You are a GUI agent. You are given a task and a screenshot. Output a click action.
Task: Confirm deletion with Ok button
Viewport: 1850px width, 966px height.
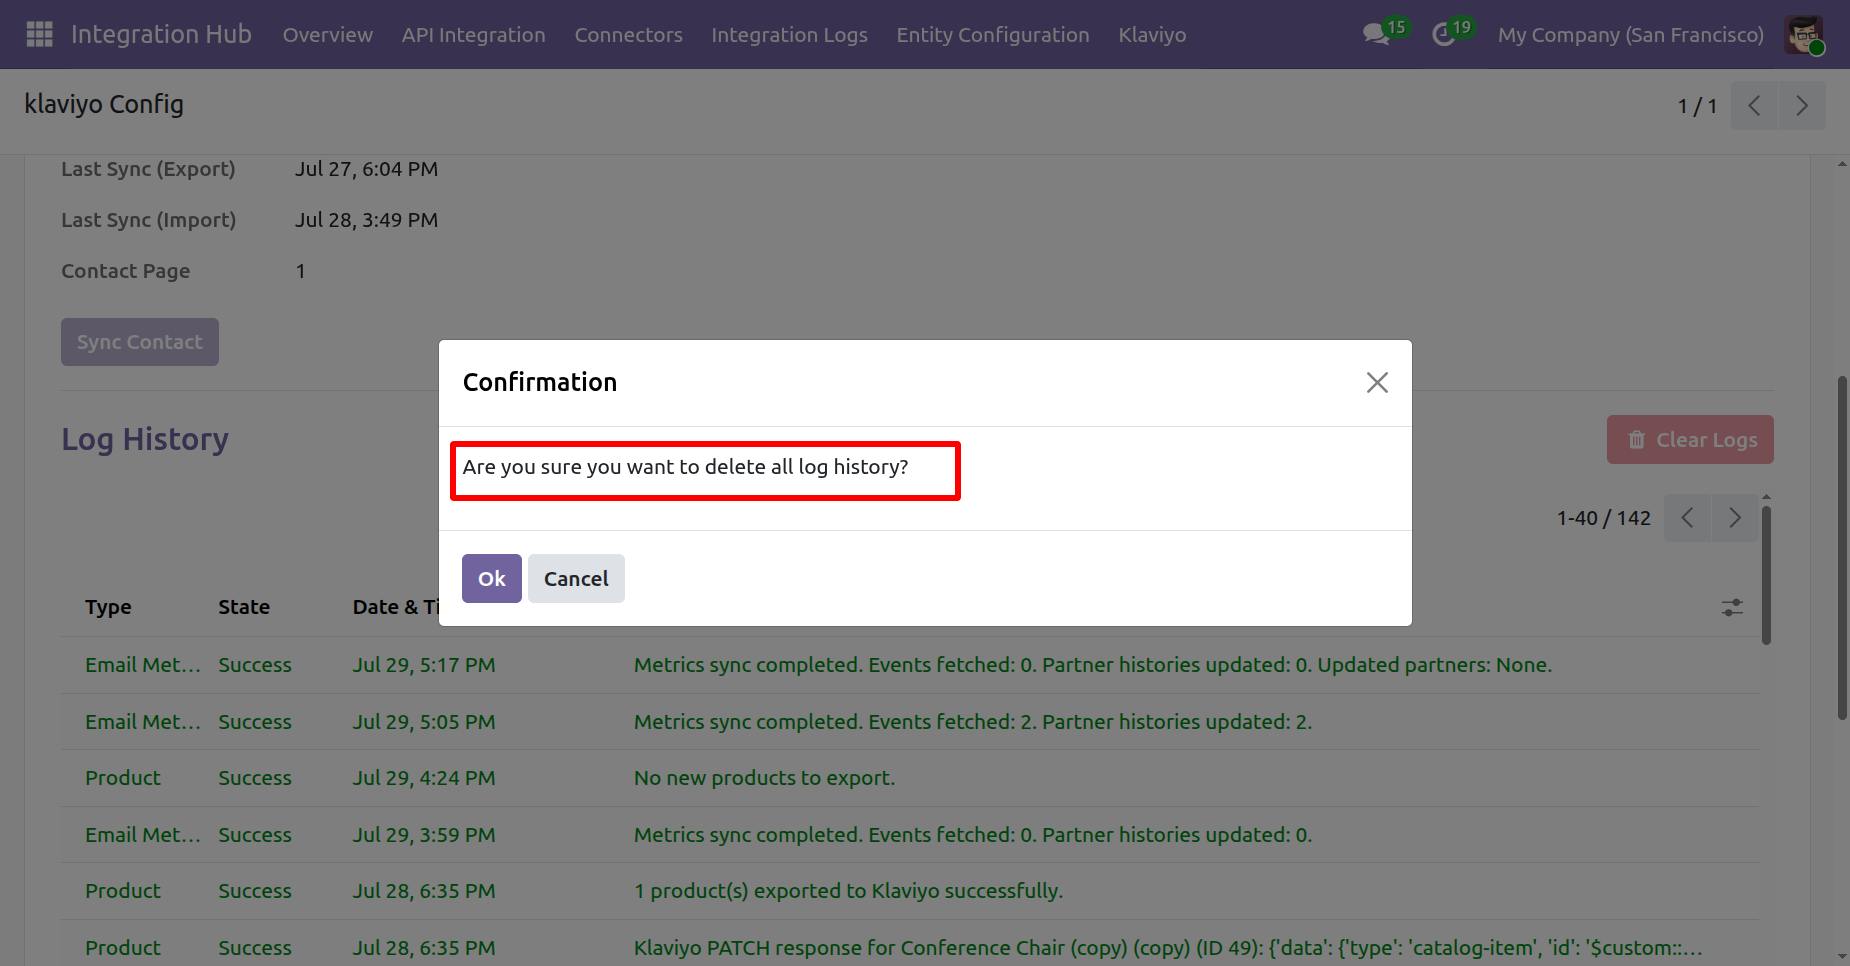[x=491, y=578]
